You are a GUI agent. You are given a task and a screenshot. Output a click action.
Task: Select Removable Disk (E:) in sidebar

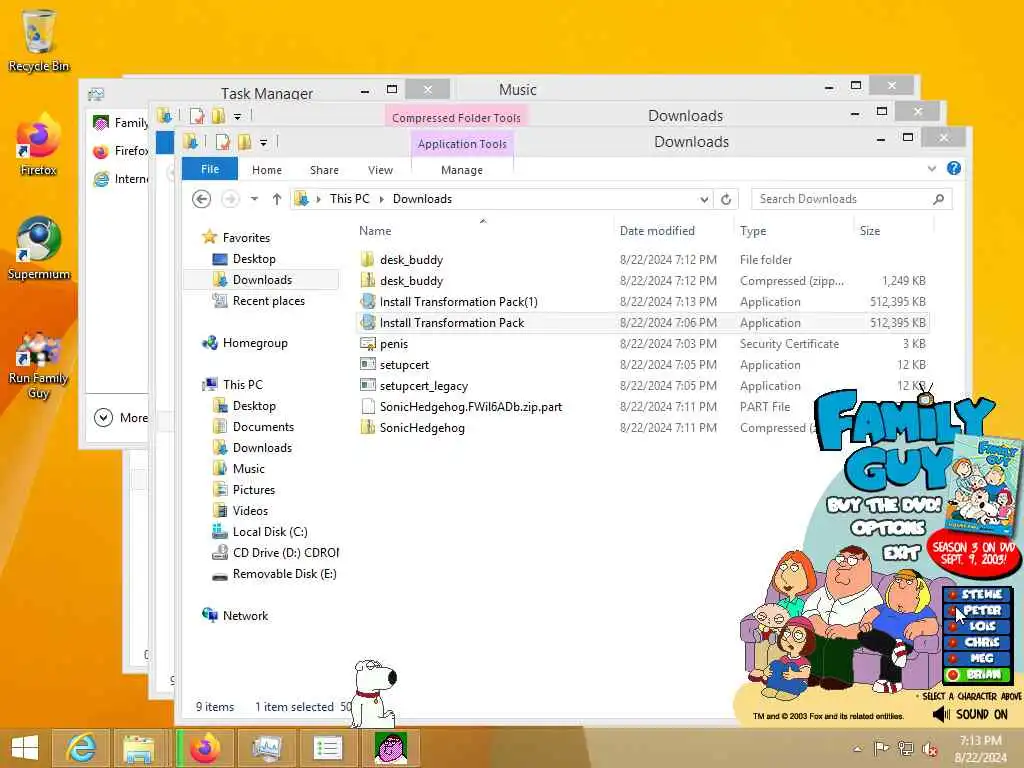pyautogui.click(x=276, y=573)
